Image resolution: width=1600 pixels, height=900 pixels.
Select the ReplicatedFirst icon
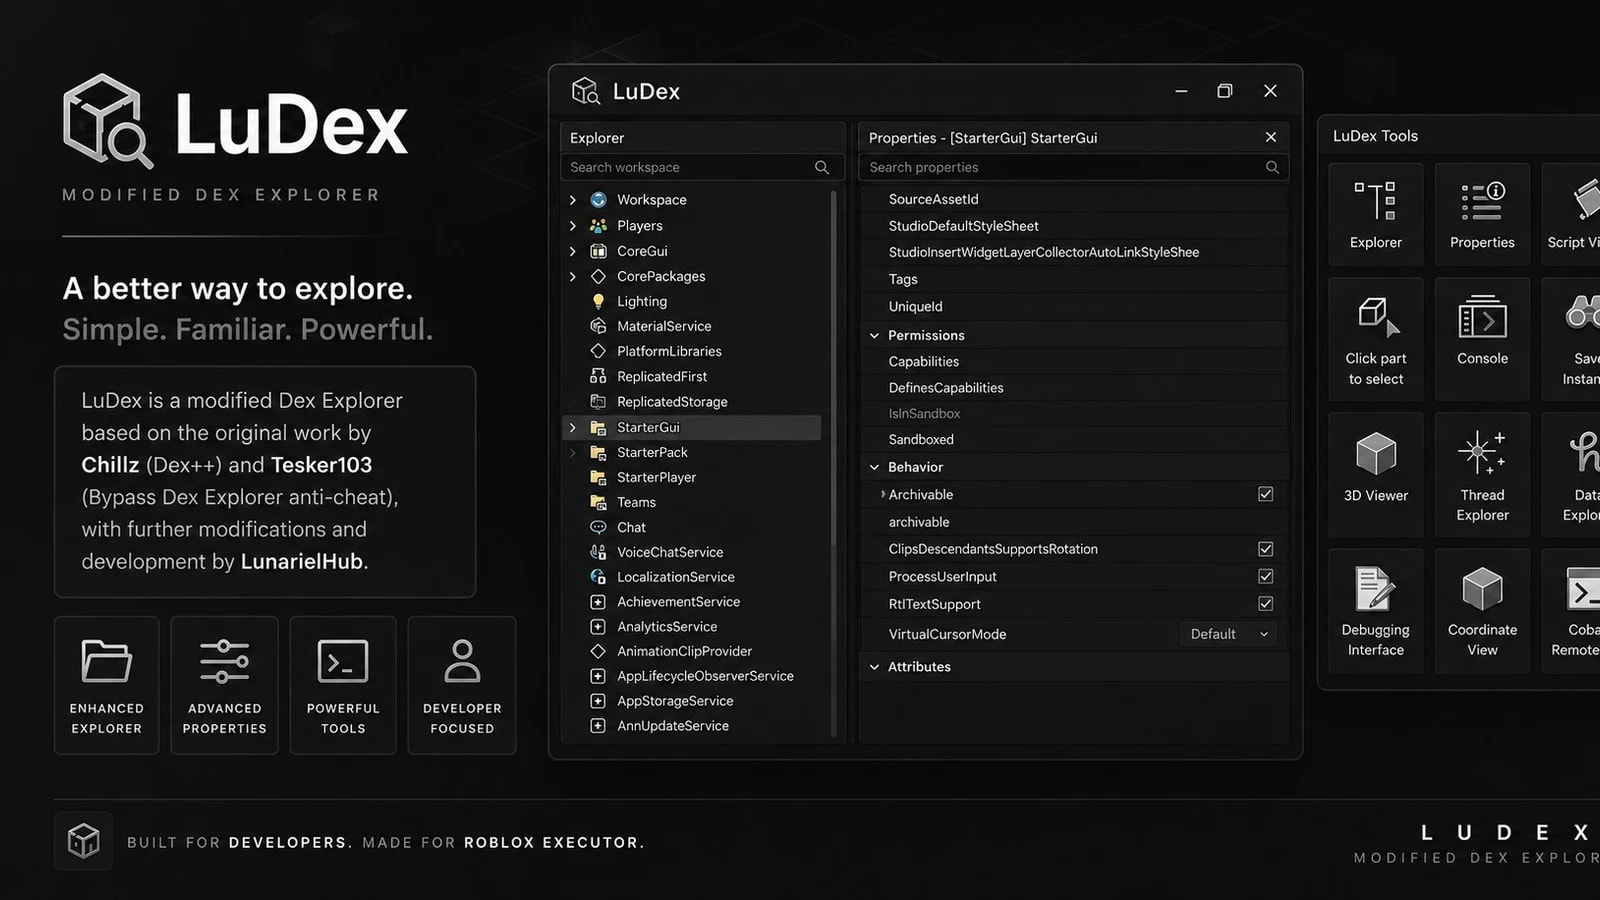598,376
